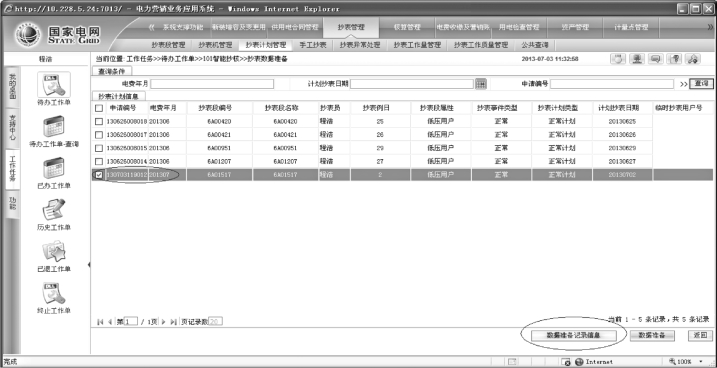Screen dimensions: 717x368
Task: Click the 数据准备记录信息 button
Action: pyautogui.click(x=574, y=335)
